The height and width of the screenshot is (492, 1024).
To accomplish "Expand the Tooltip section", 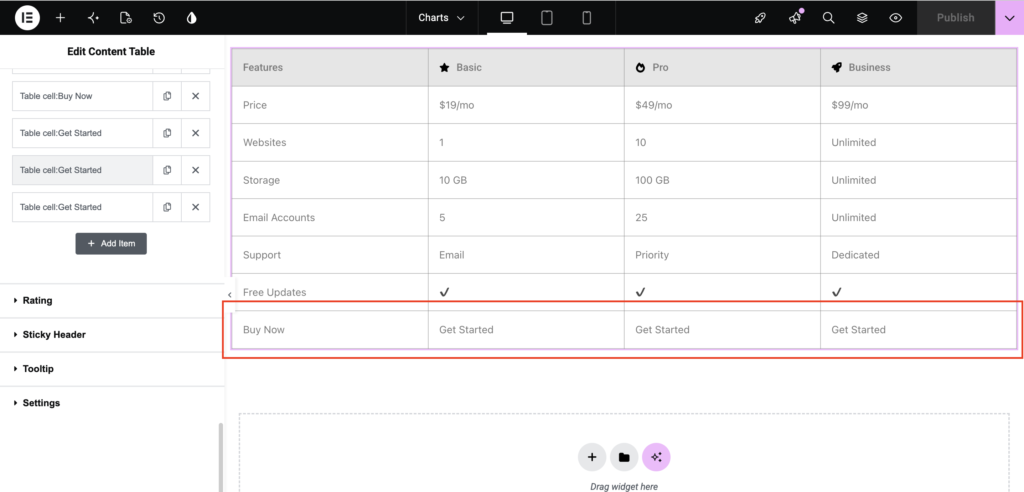I will (112, 369).
